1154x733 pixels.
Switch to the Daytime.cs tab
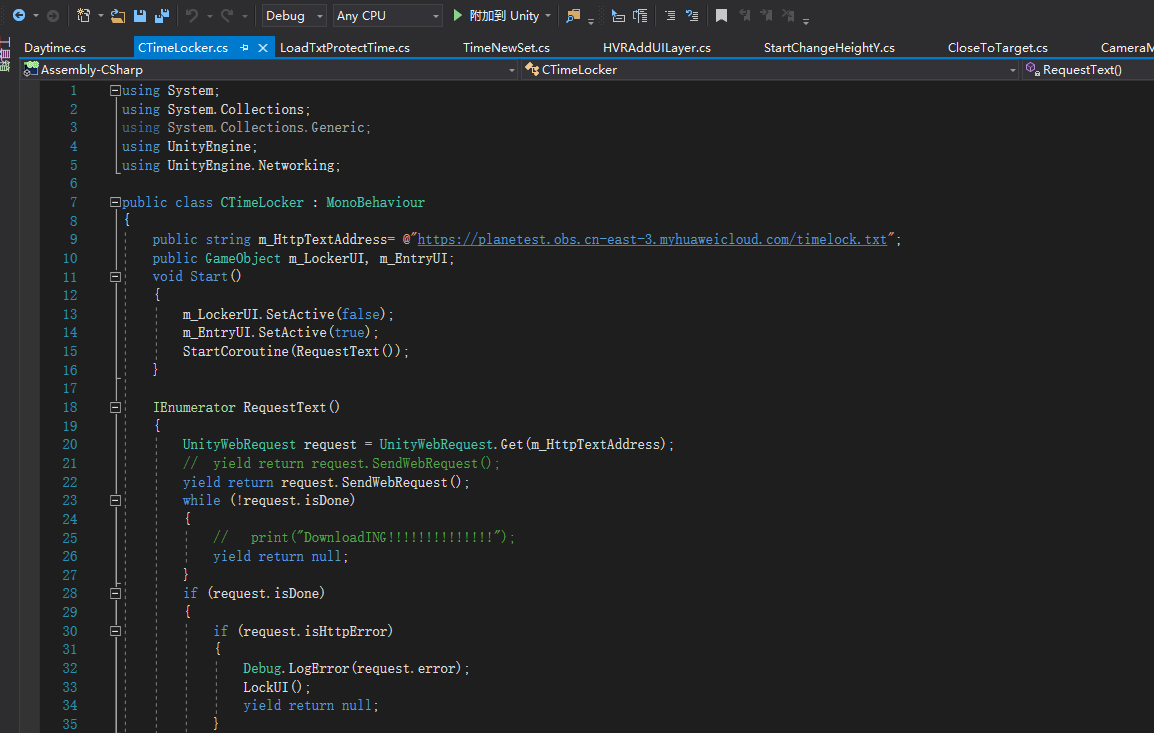coord(55,48)
